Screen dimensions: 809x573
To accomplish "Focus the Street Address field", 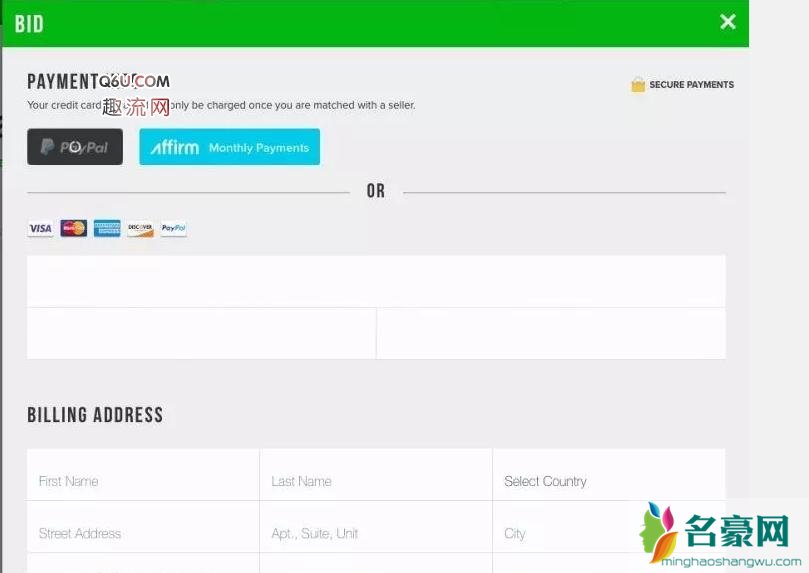I will pyautogui.click(x=143, y=533).
